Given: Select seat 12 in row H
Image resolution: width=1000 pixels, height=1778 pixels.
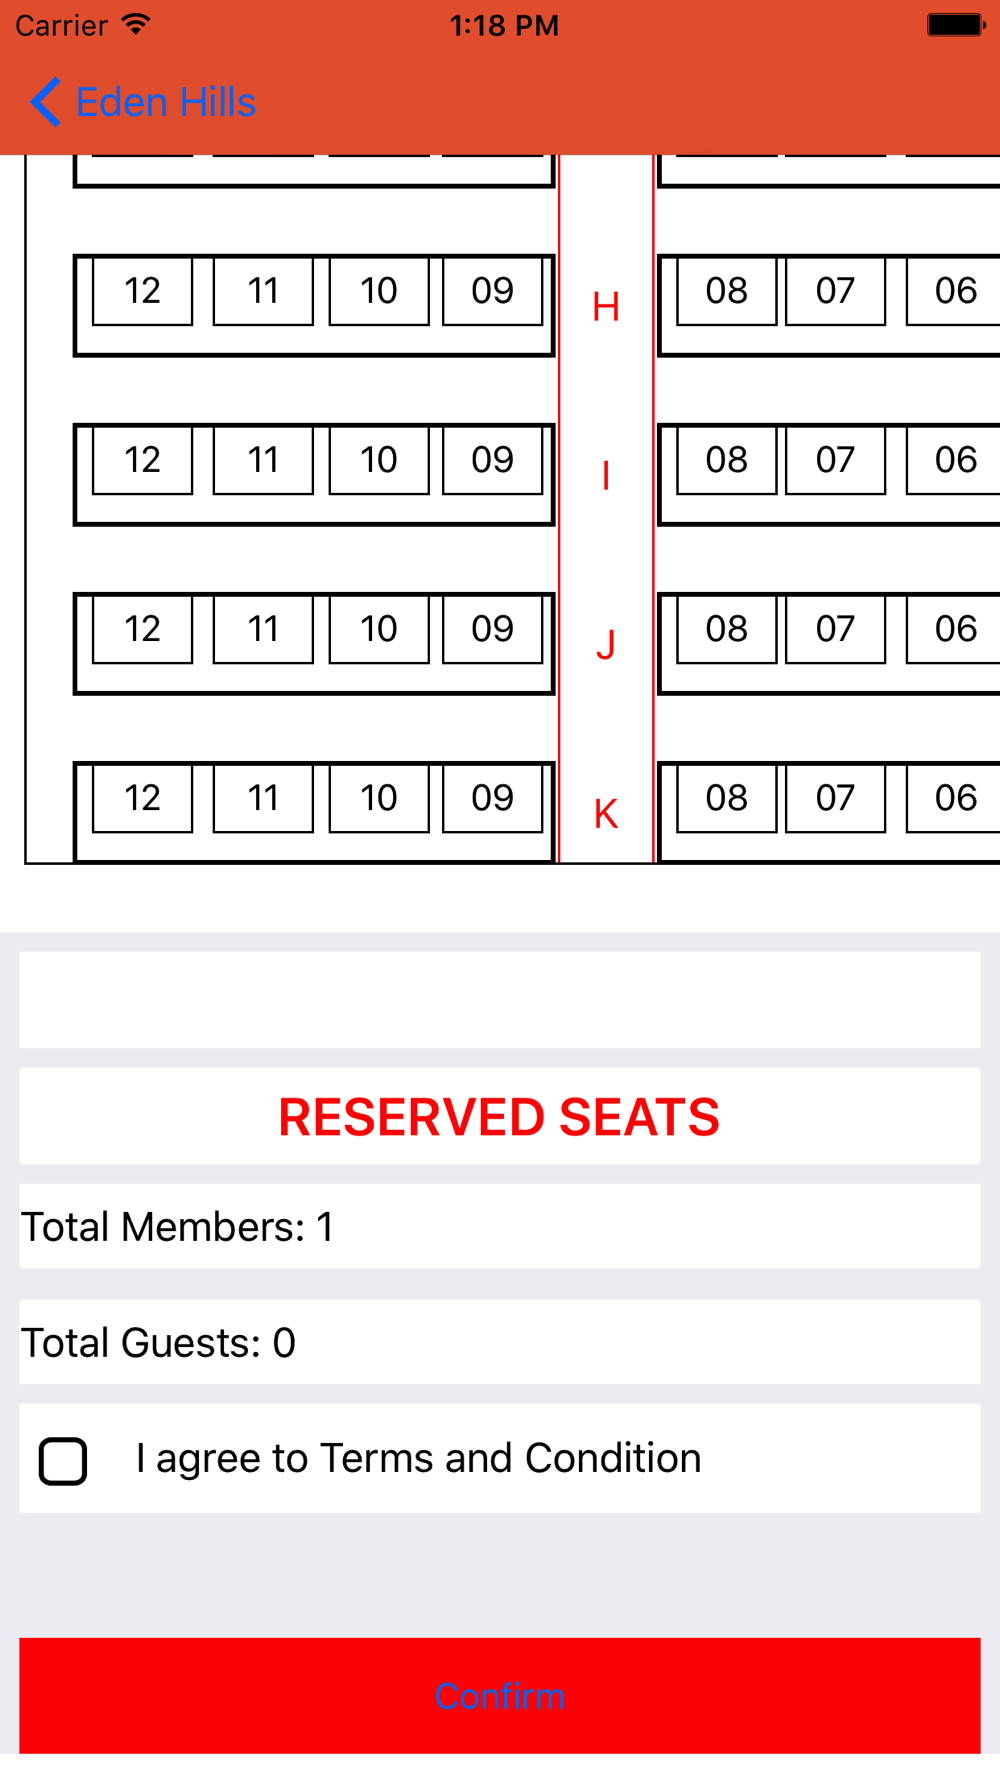Looking at the screenshot, I should 142,291.
